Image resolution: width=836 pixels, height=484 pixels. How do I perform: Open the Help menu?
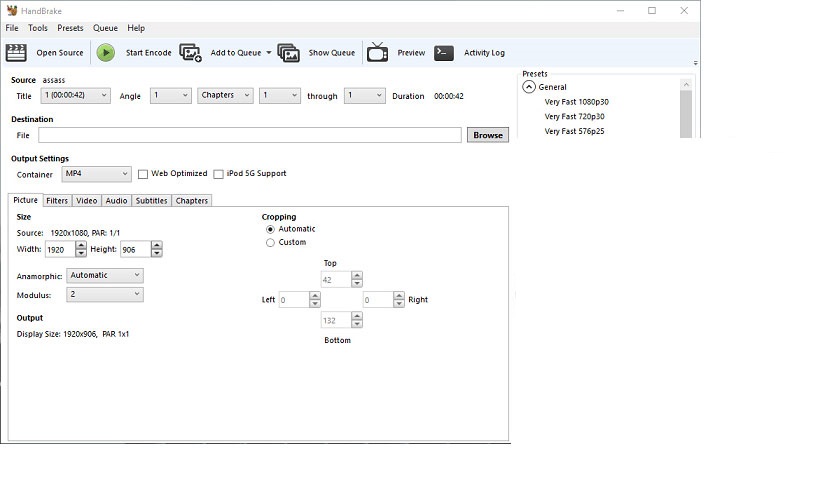tap(136, 28)
